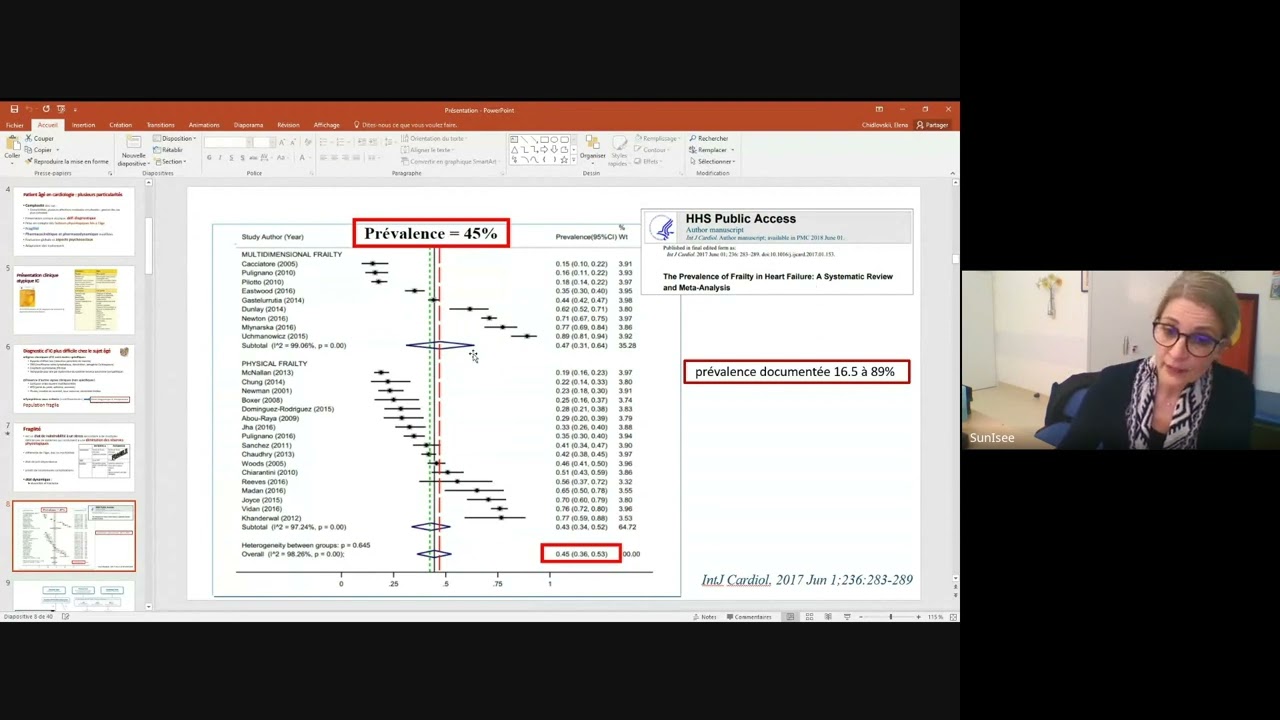The height and width of the screenshot is (720, 1280).
Task: Click the zoom out minus button
Action: click(860, 617)
